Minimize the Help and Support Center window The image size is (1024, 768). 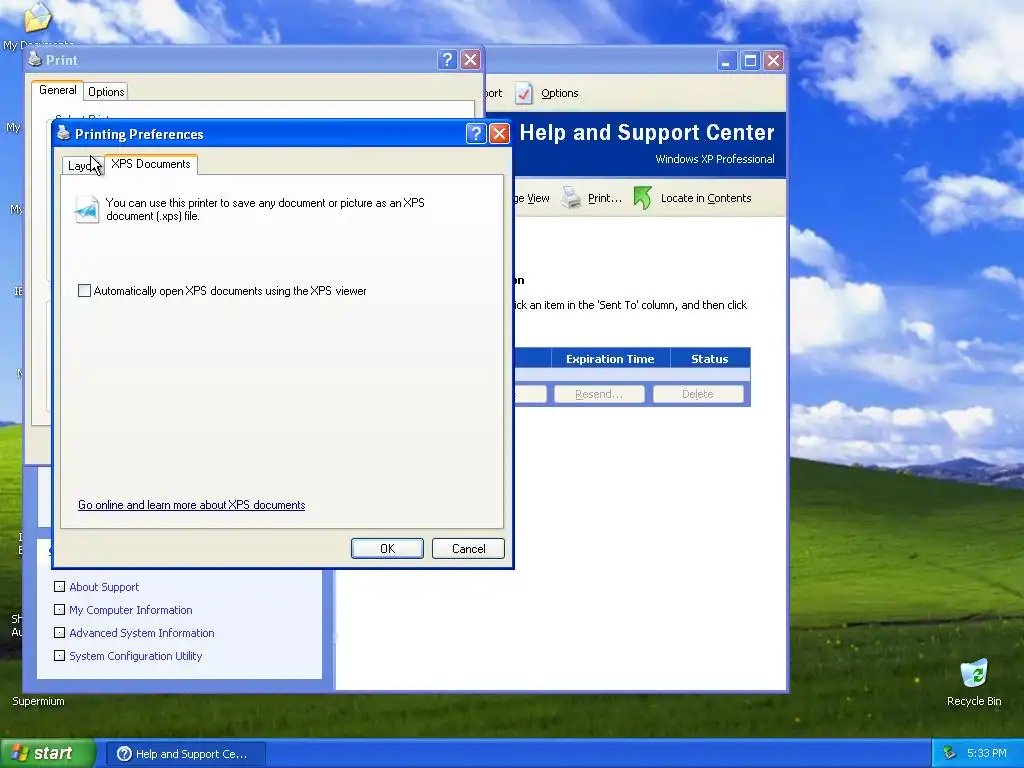[727, 61]
